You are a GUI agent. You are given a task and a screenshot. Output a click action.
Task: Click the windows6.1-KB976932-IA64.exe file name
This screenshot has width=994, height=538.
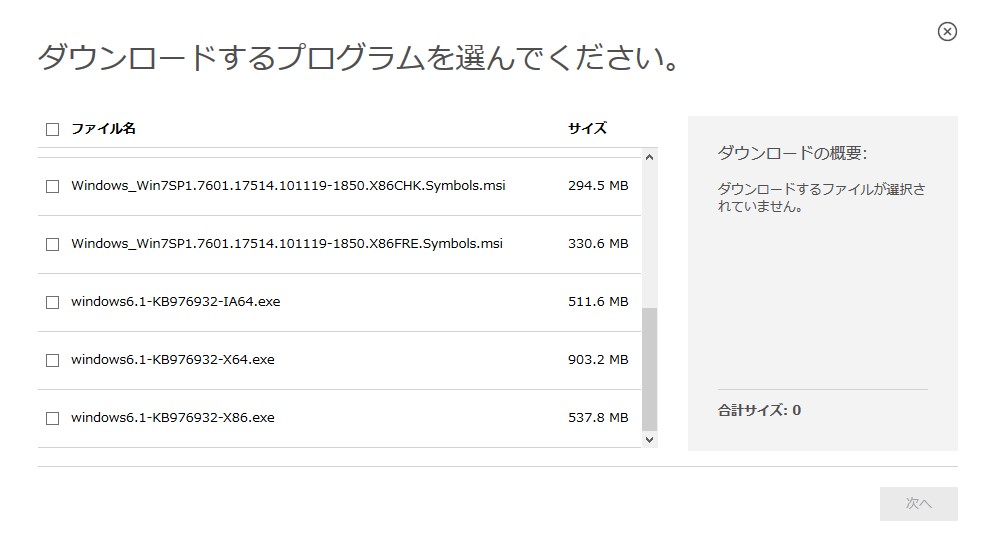coord(175,302)
